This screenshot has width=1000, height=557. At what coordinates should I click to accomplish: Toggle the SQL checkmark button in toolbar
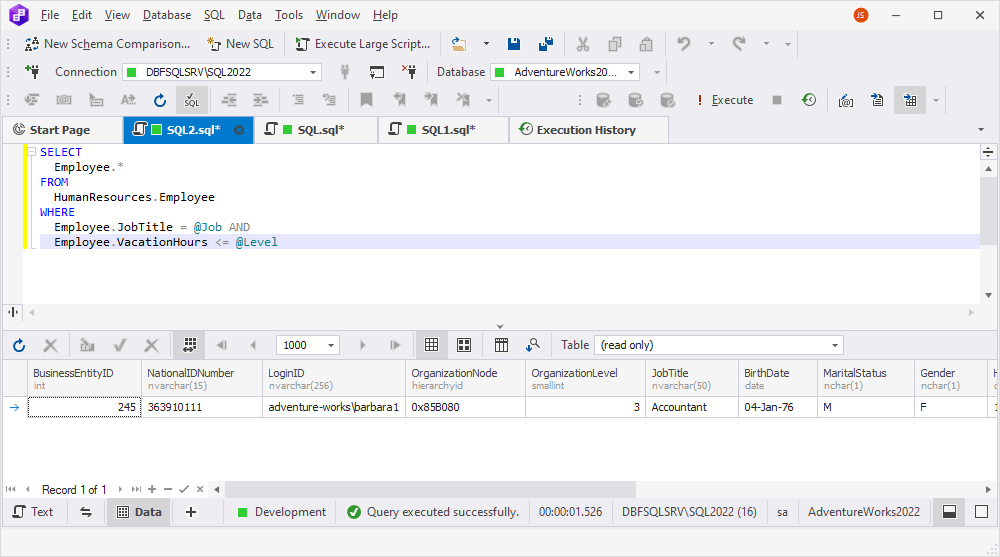click(x=192, y=100)
